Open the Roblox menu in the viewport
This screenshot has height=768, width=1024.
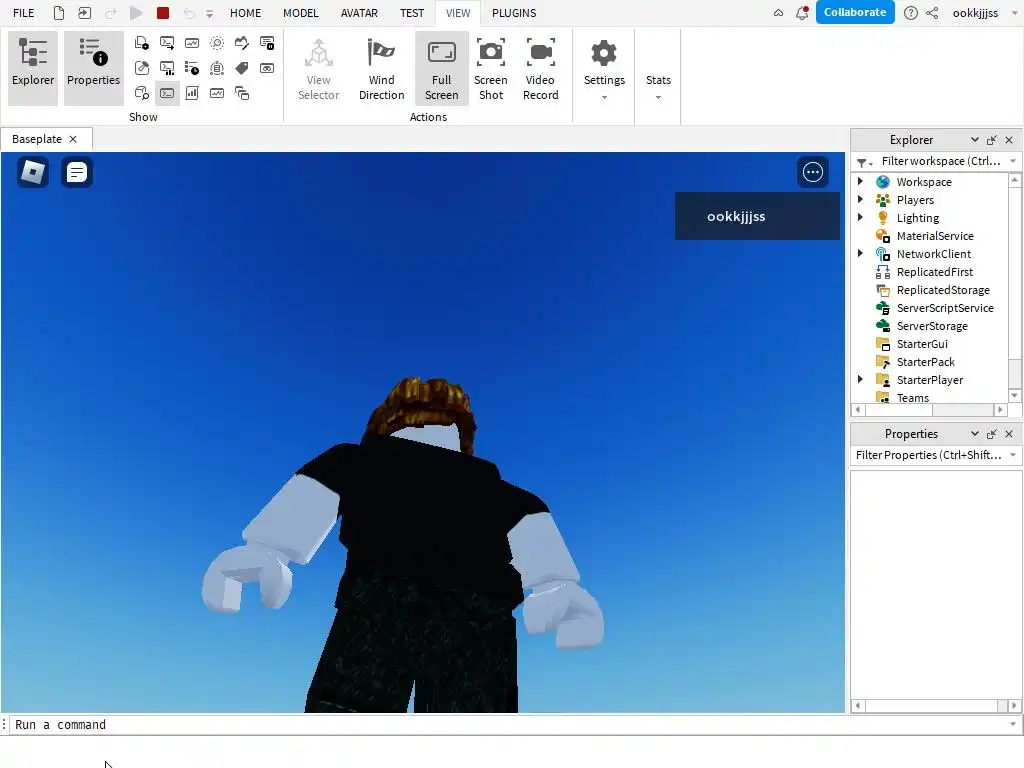tap(33, 172)
